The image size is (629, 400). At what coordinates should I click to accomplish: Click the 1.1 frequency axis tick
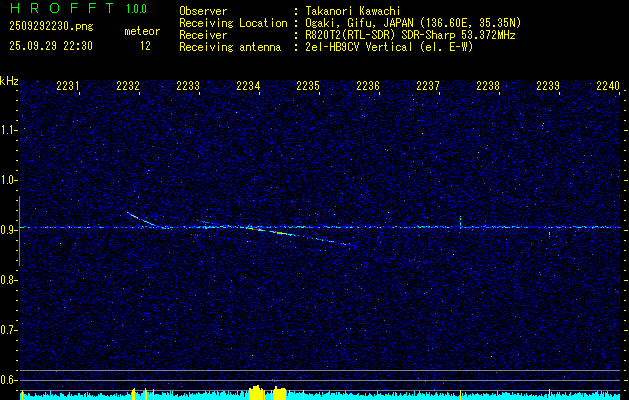(x=9, y=130)
